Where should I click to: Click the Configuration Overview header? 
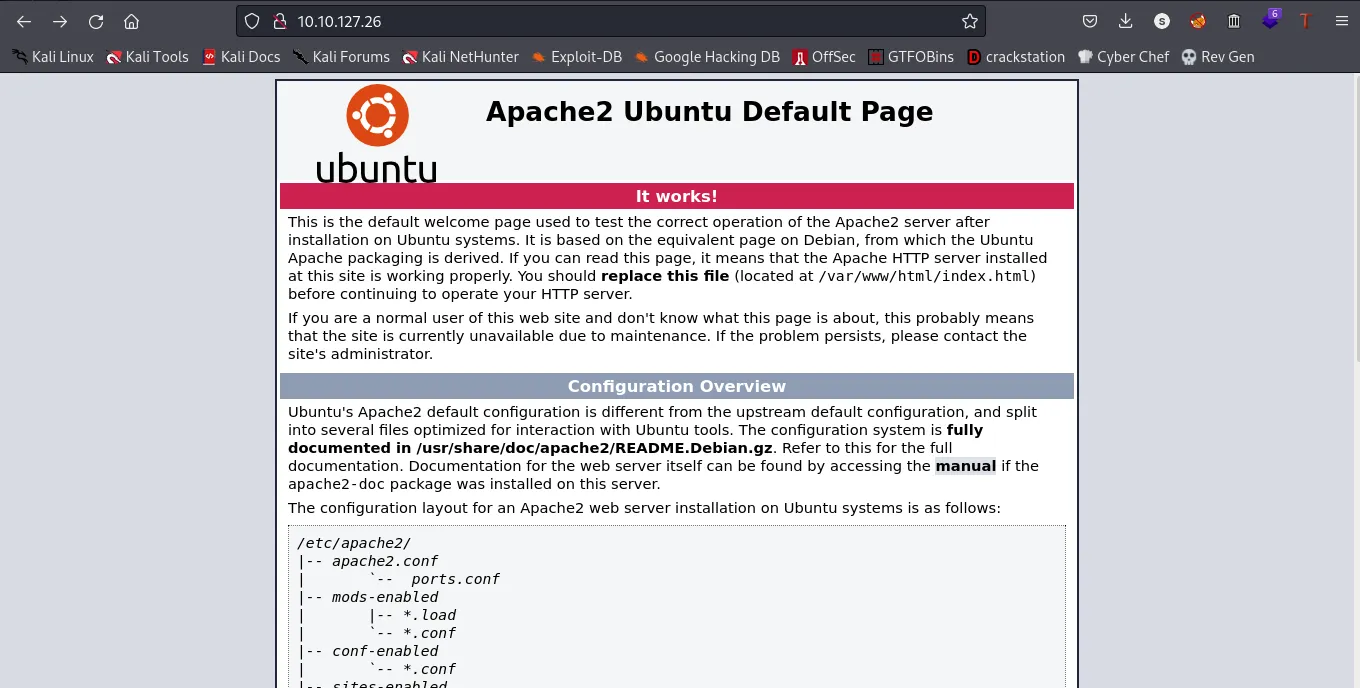(677, 386)
